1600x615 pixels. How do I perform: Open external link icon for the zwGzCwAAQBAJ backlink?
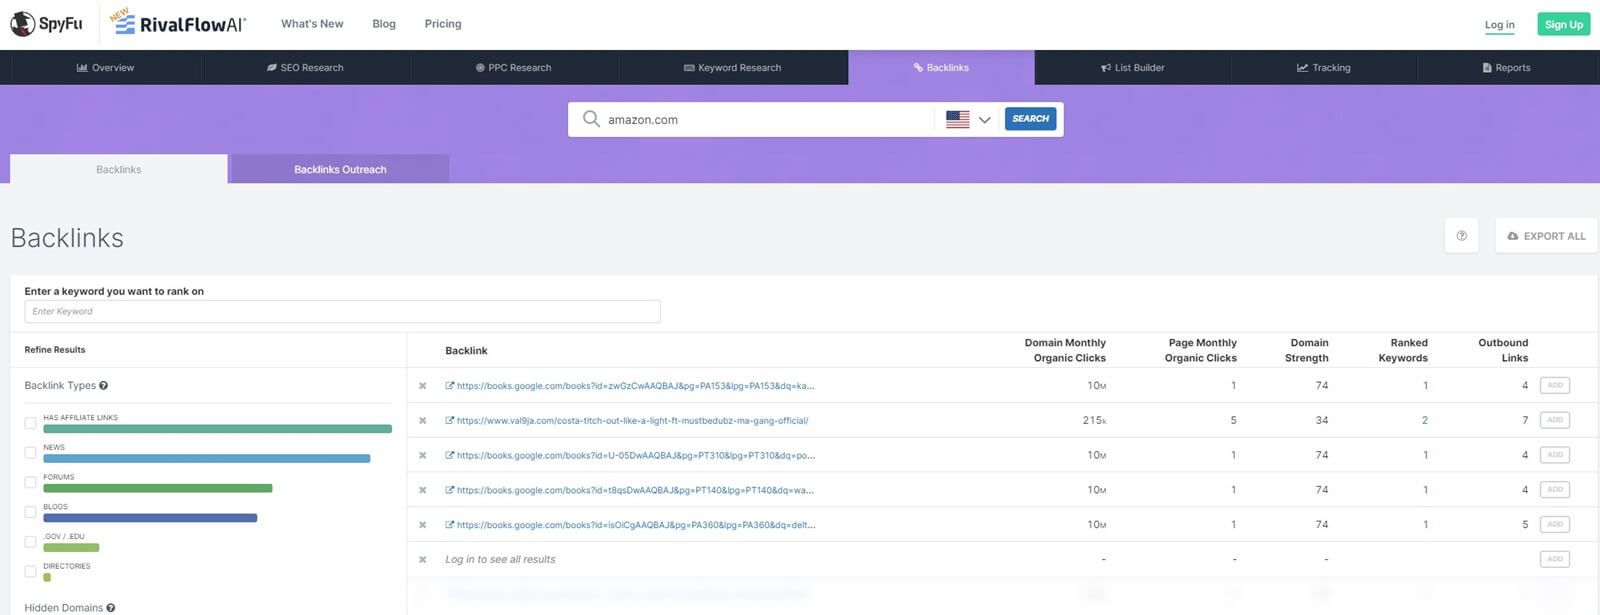tap(450, 385)
